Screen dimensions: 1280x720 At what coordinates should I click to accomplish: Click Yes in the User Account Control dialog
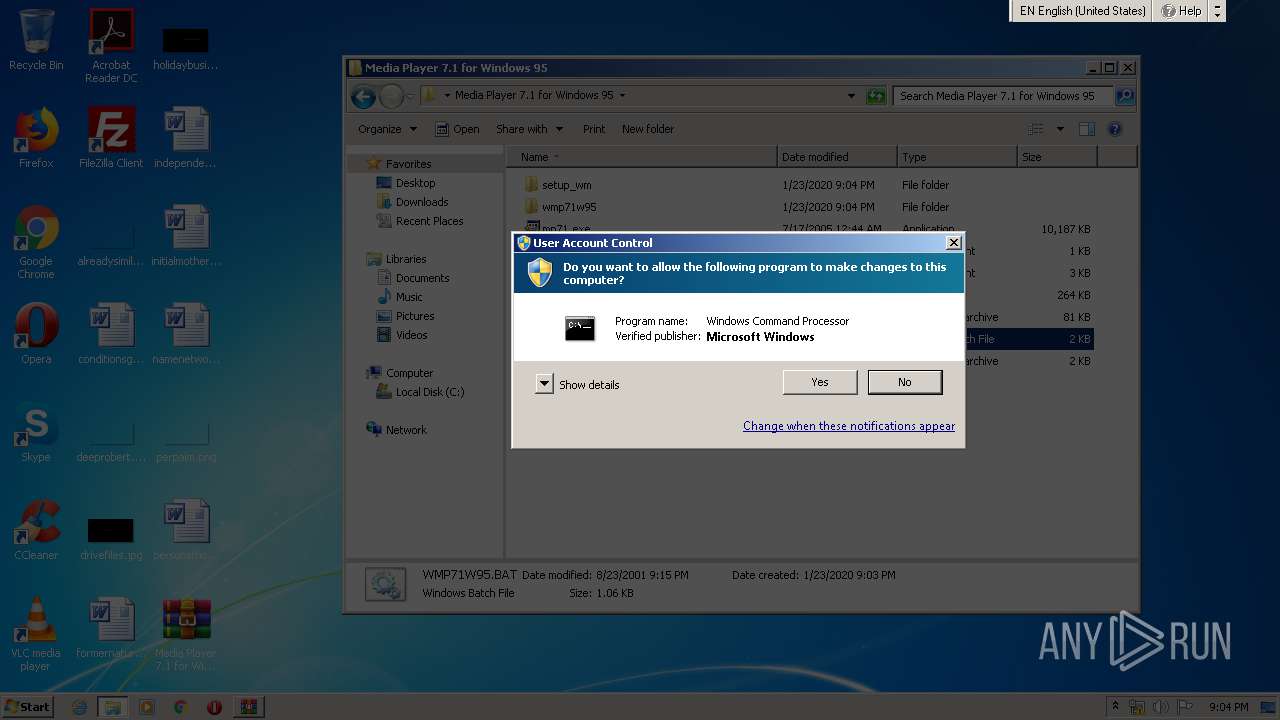pyautogui.click(x=820, y=382)
